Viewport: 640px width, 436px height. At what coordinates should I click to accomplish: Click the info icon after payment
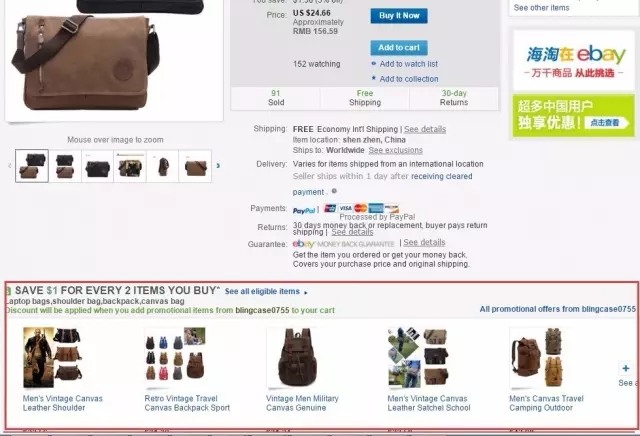tap(334, 191)
